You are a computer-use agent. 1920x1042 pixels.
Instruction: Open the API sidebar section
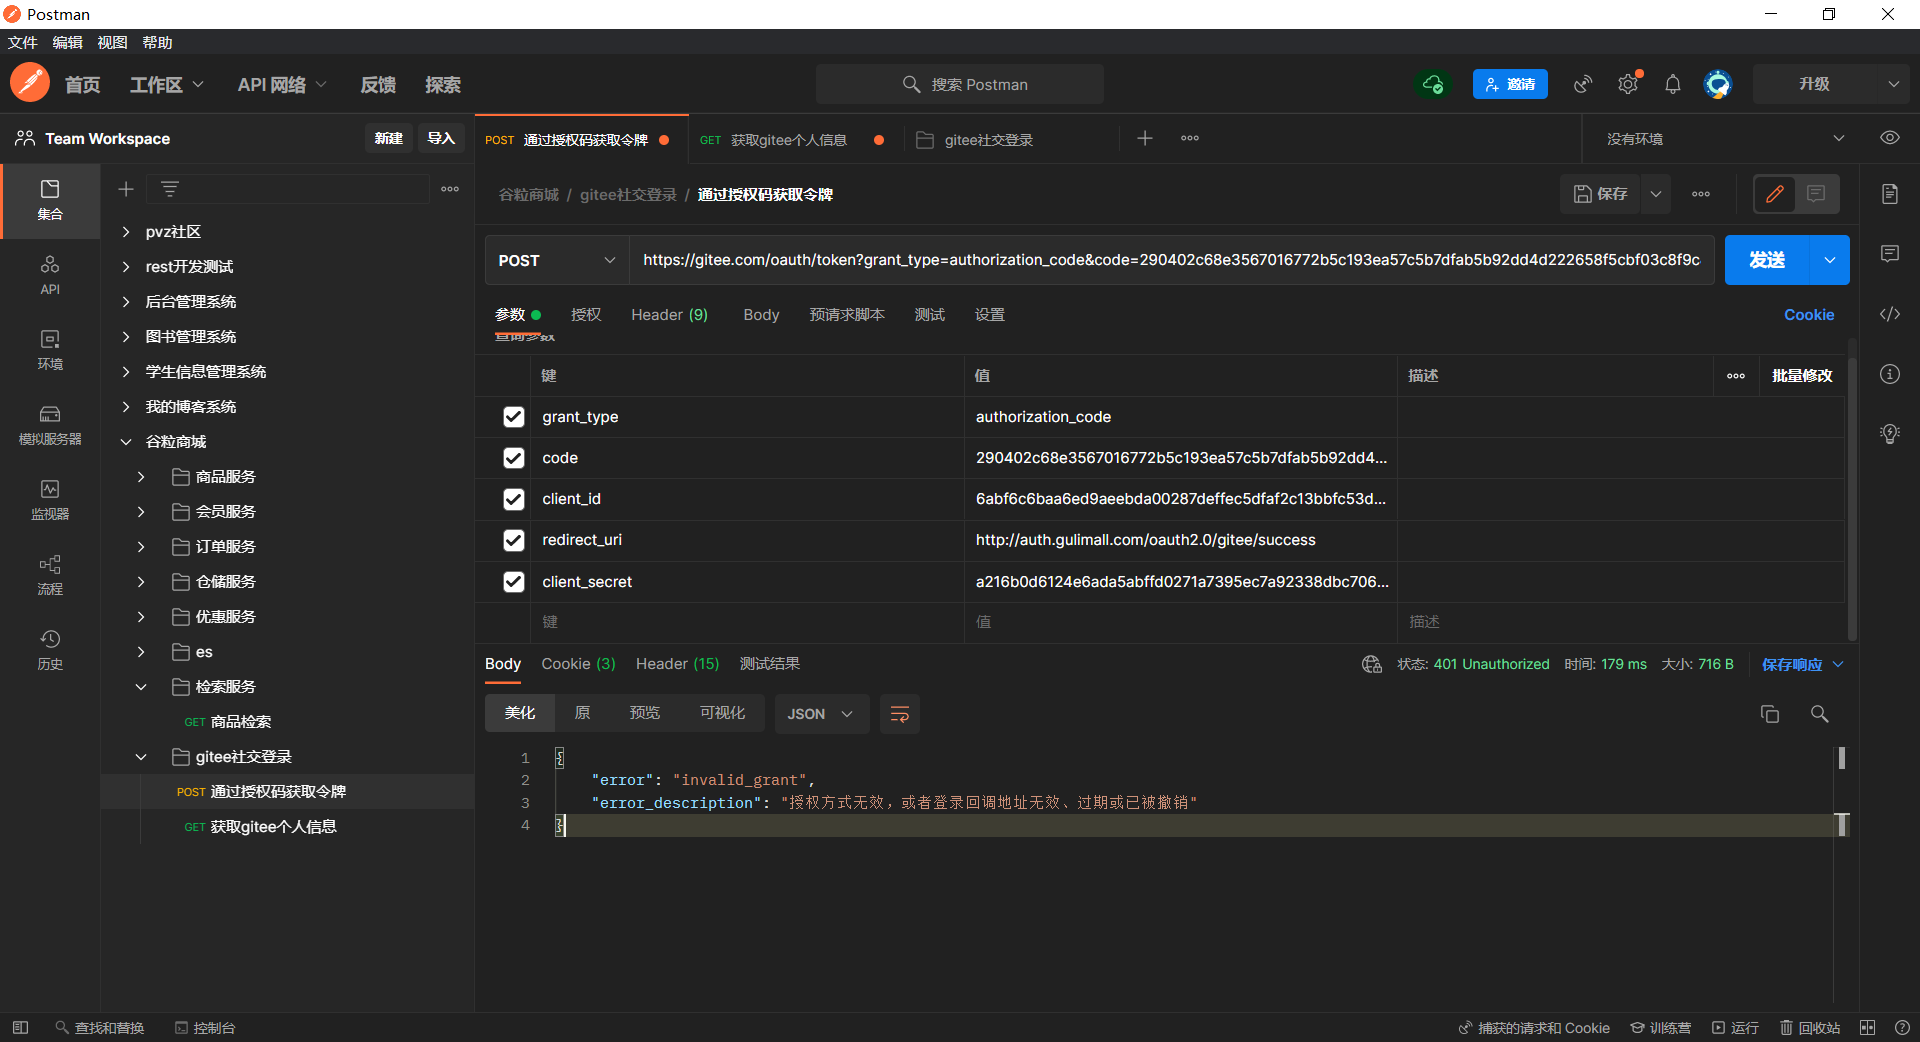[x=50, y=275]
